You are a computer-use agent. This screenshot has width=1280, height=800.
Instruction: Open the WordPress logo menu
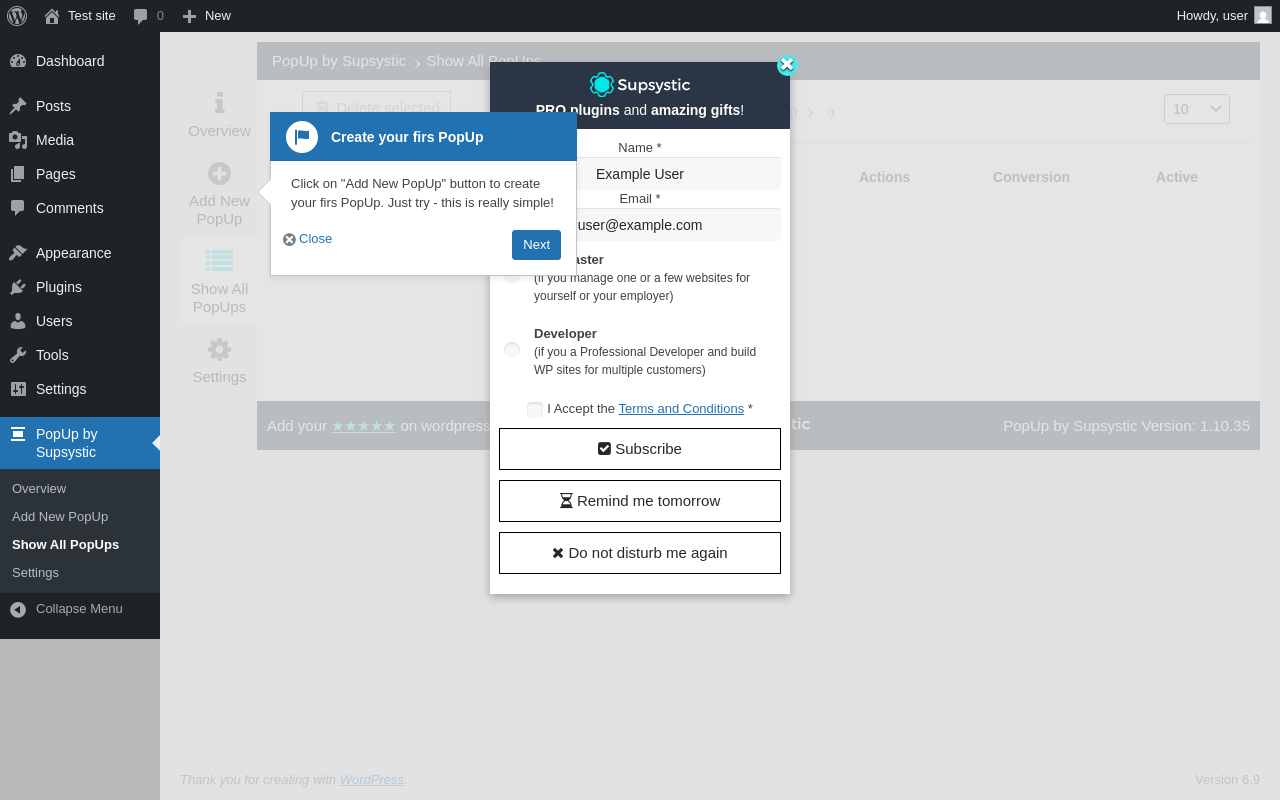(x=17, y=16)
